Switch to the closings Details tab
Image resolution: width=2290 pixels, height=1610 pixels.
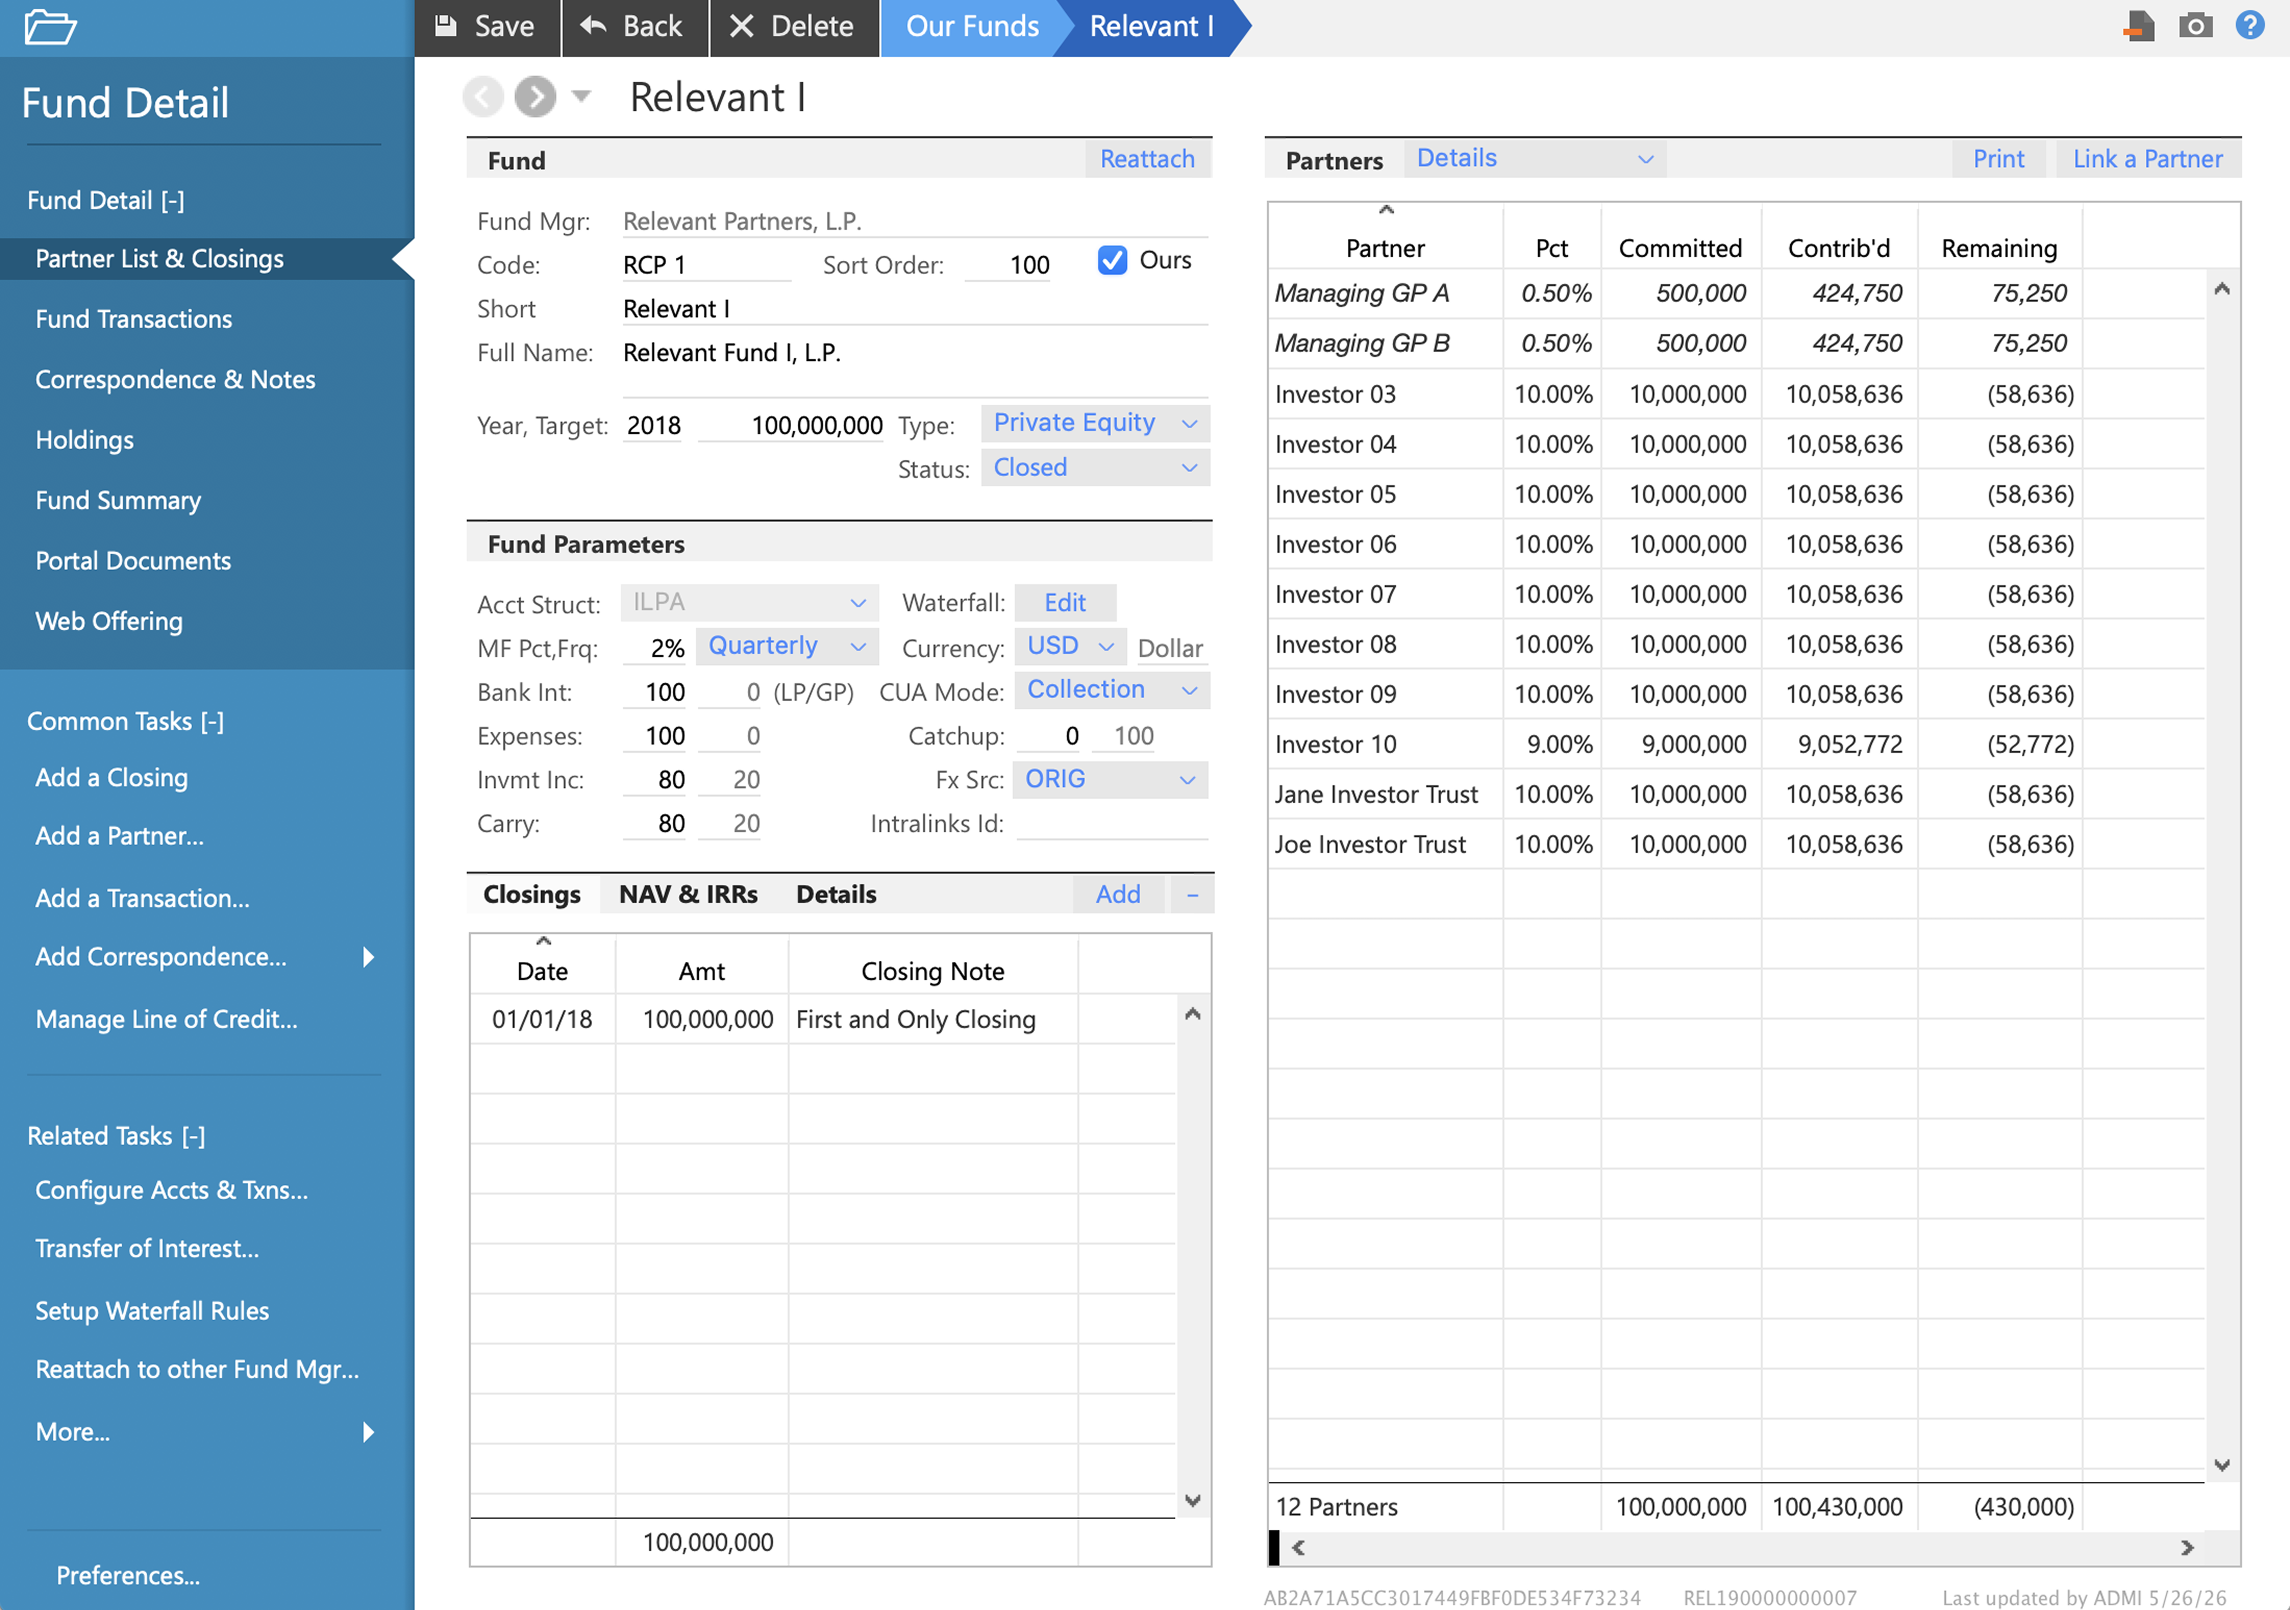pyautogui.click(x=836, y=894)
